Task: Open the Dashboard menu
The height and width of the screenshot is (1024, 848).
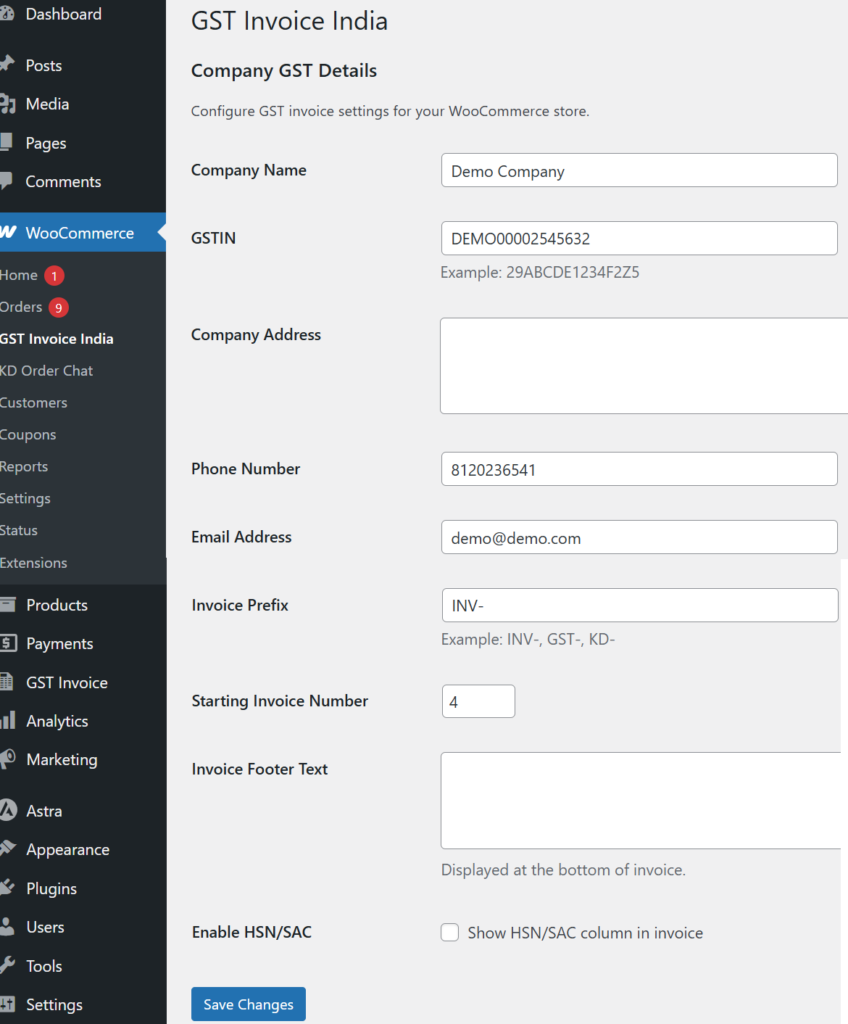Action: (63, 14)
